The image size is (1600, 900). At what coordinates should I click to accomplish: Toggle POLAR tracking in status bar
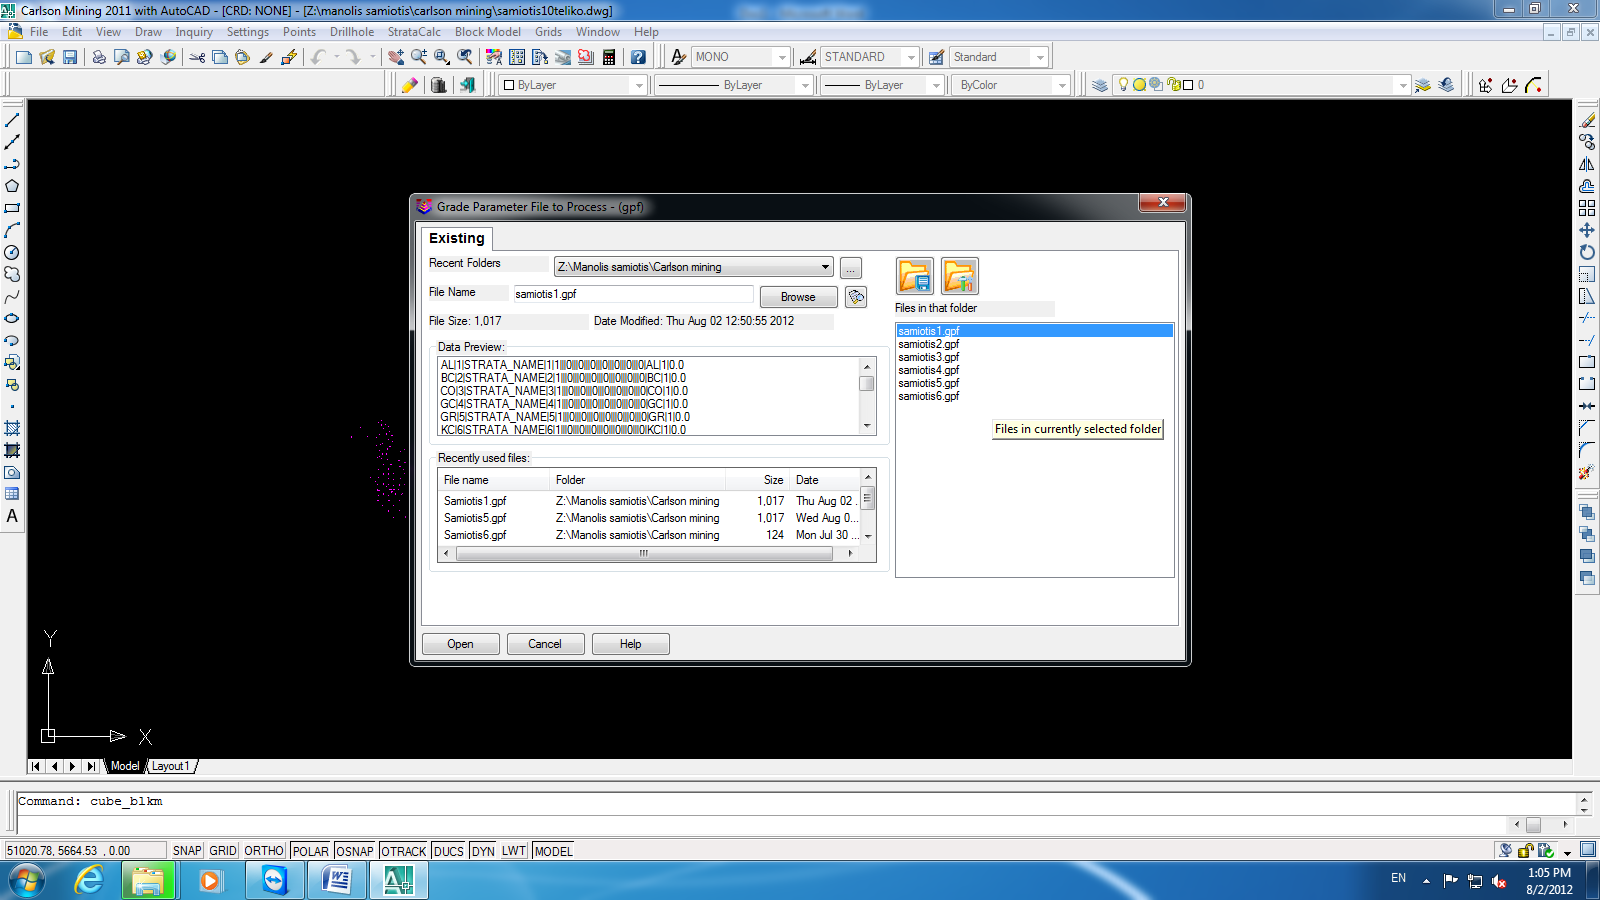click(x=311, y=851)
